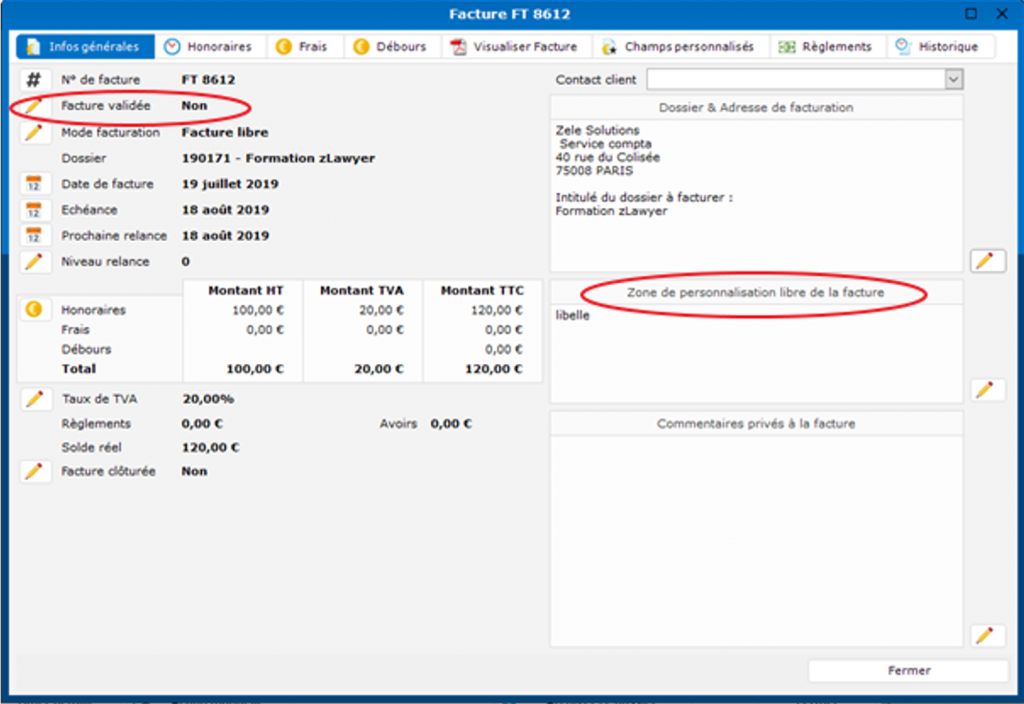Viewport: 1024px width, 704px height.
Task: Click pencil icon next to Mode facturation
Action: 35,132
